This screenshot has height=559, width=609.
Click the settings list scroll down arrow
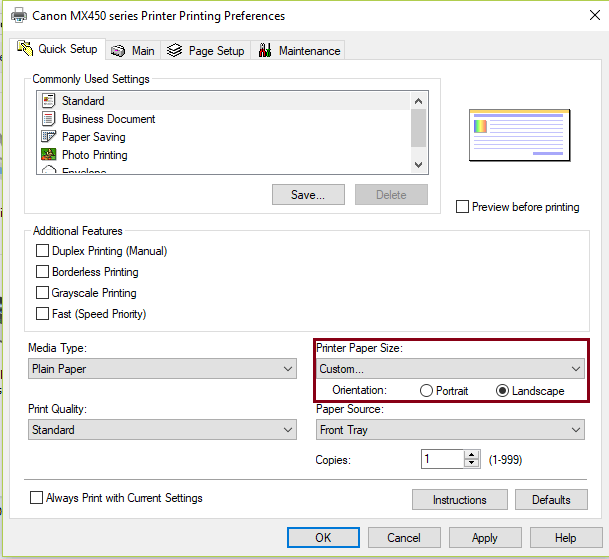418,165
